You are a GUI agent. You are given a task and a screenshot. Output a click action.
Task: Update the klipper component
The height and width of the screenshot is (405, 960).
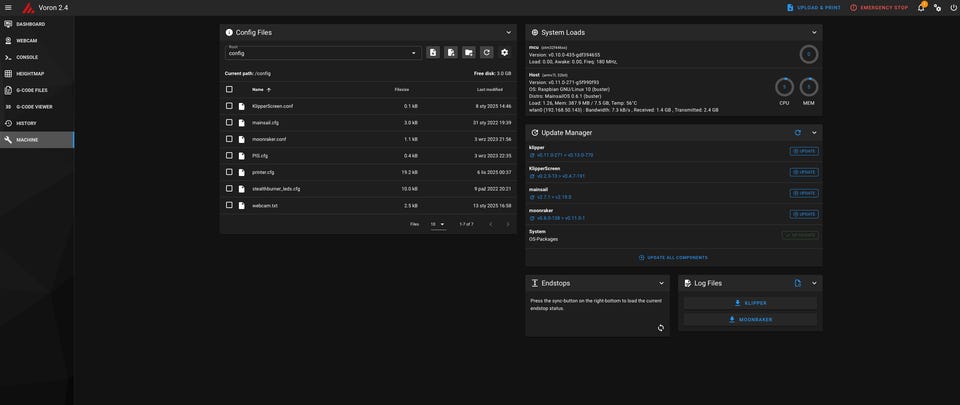coord(804,151)
